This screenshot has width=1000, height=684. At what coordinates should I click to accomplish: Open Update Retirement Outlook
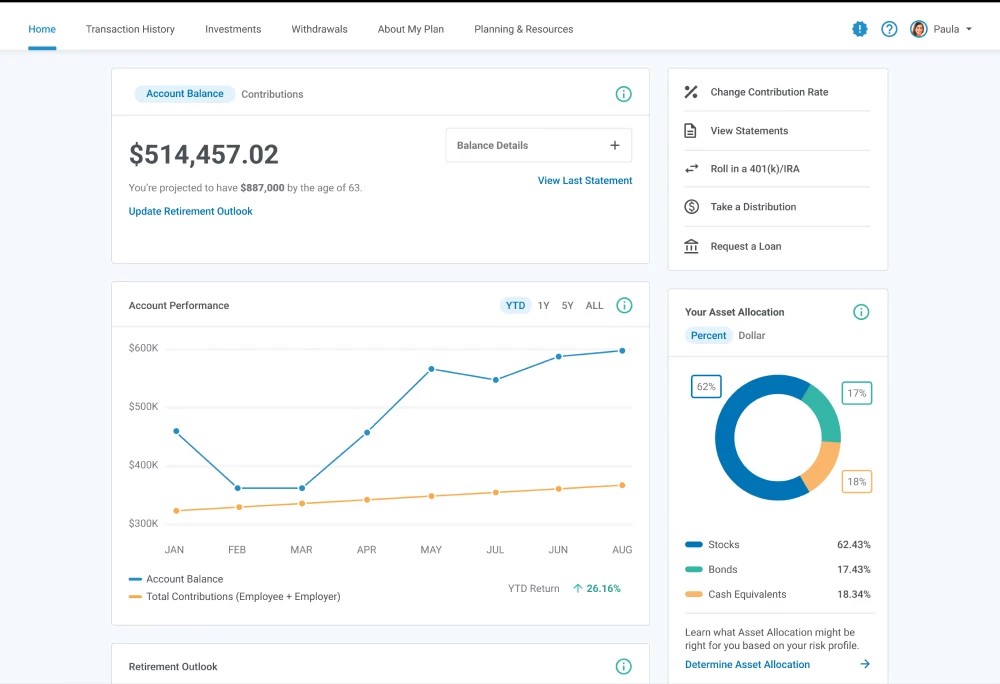pos(190,211)
